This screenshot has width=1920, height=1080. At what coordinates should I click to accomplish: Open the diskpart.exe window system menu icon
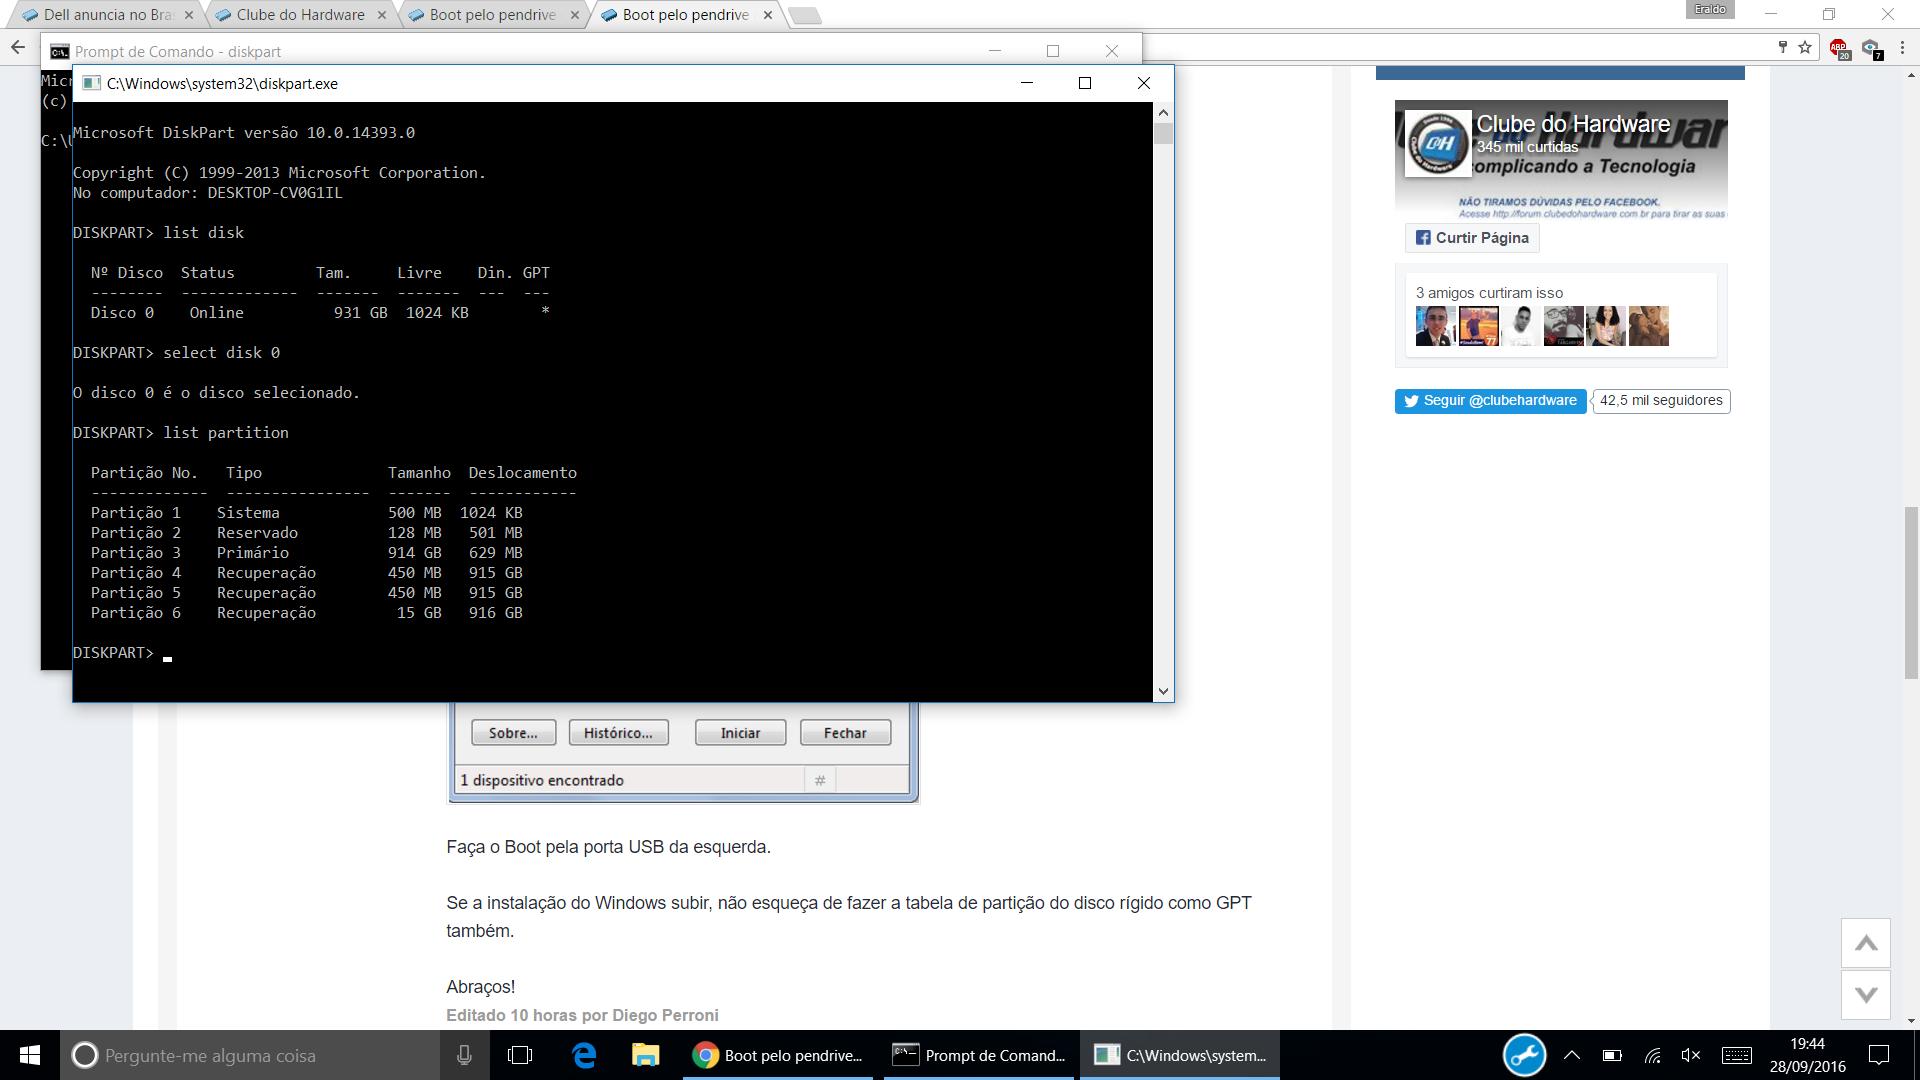click(x=92, y=83)
